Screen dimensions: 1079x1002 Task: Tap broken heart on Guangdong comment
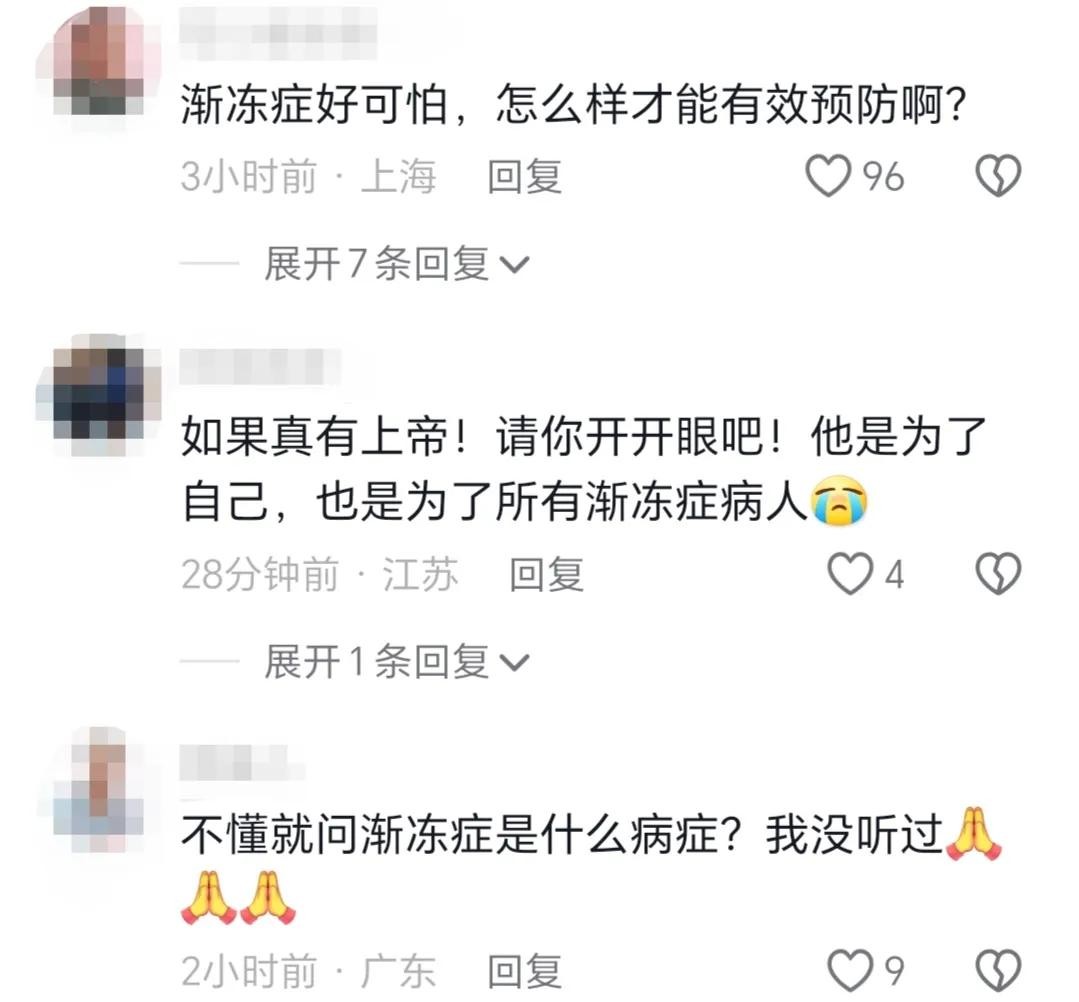tap(998, 971)
